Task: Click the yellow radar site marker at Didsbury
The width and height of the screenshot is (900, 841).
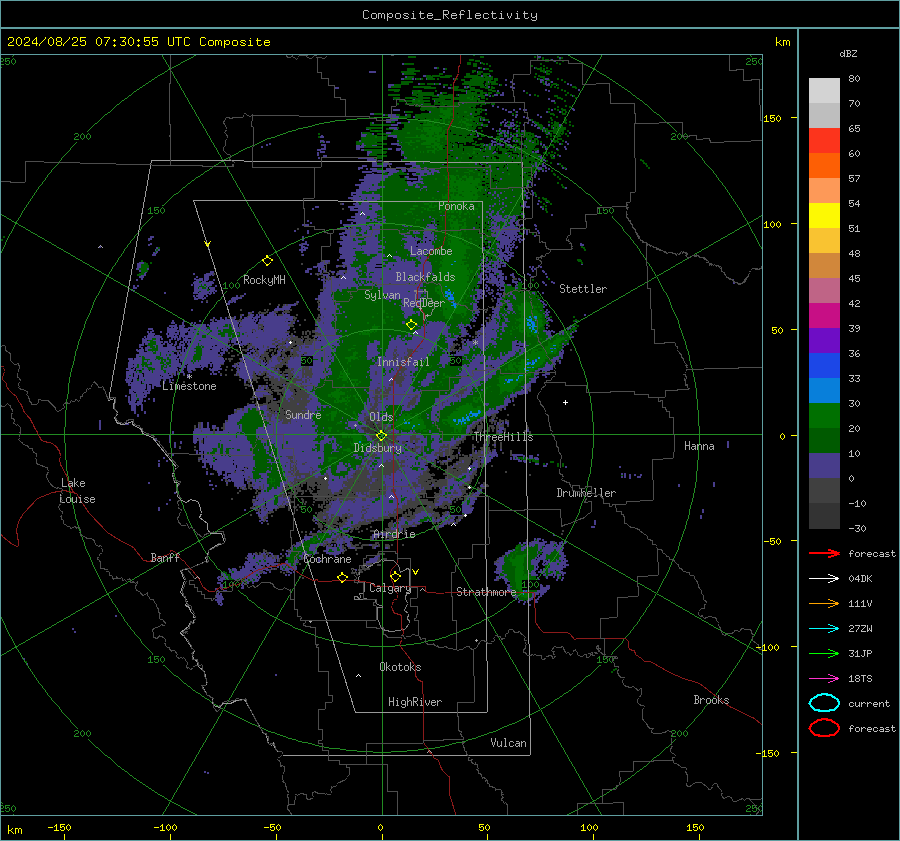Action: (x=381, y=436)
